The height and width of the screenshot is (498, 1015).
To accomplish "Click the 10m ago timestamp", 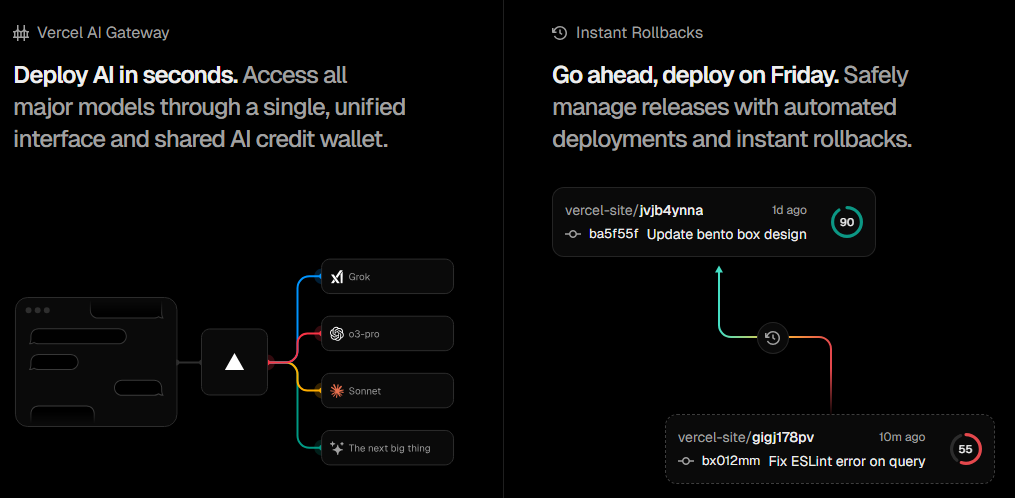I will click(902, 437).
